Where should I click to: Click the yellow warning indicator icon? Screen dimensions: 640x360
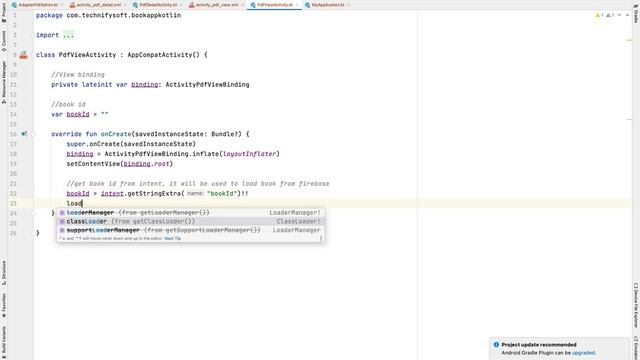click(599, 15)
